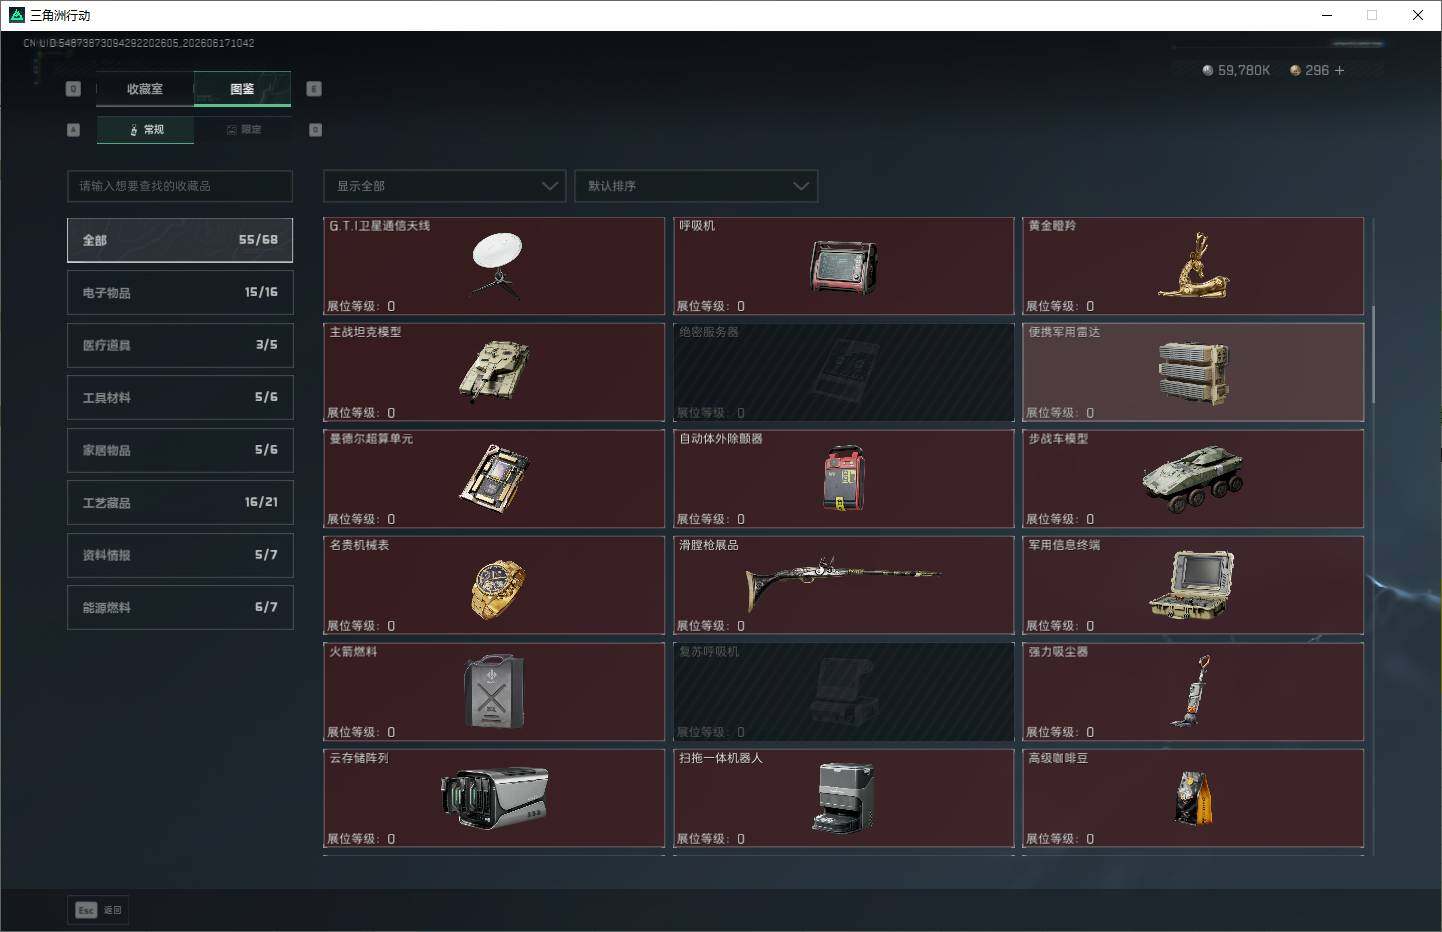Open the 曼德尔超算单元 computing unit card
1442x932 pixels.
(494, 479)
